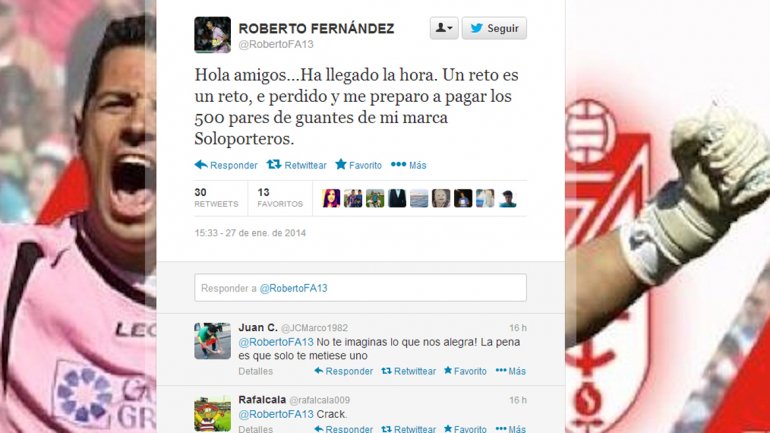Viewport: 770px width, 433px height.
Task: Focus the Responder a @RobertoFA13 reply box
Action: (360, 288)
